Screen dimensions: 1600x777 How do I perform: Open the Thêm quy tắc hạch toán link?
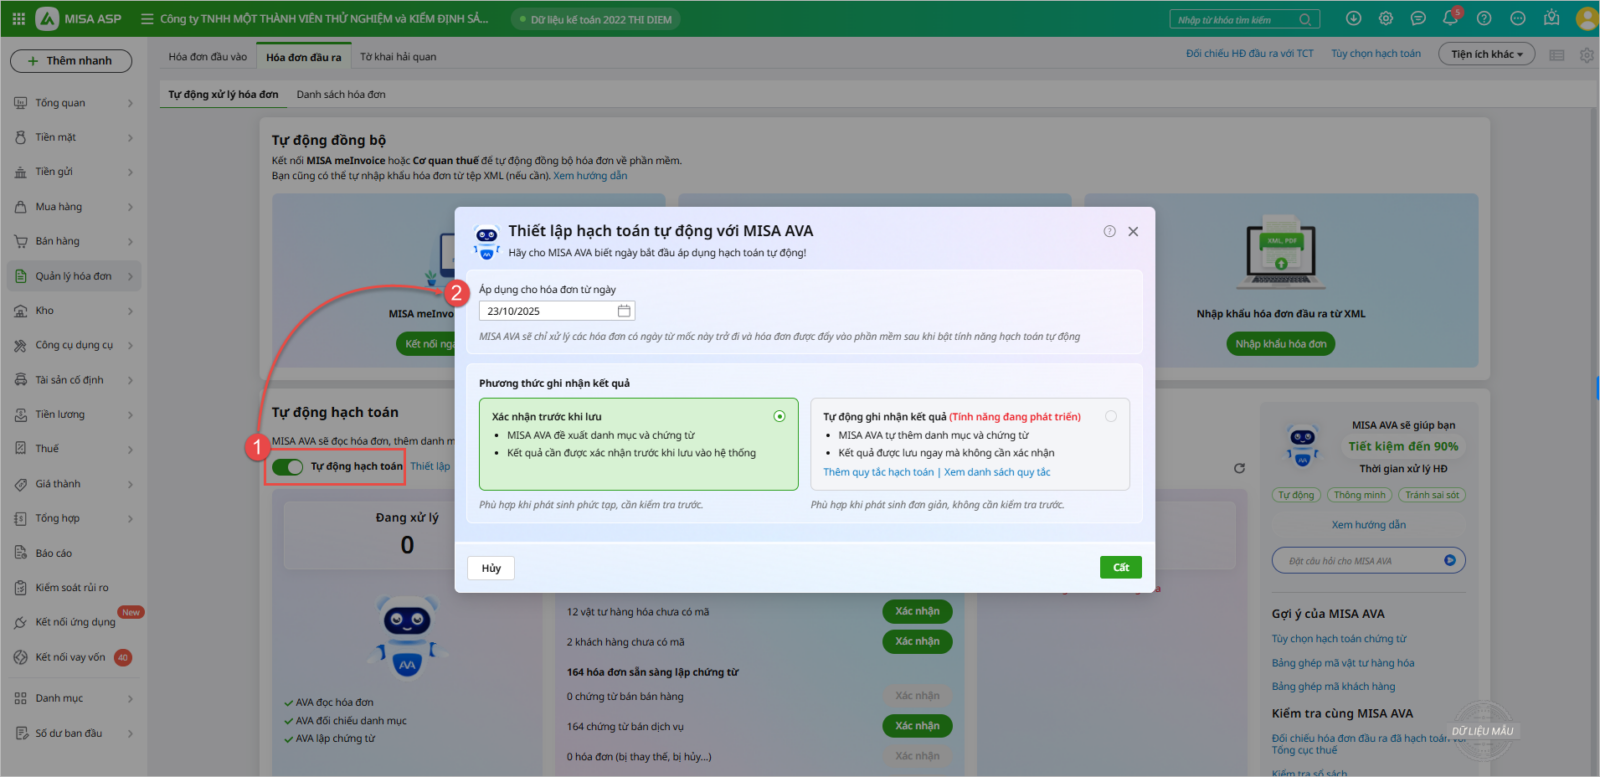point(878,472)
